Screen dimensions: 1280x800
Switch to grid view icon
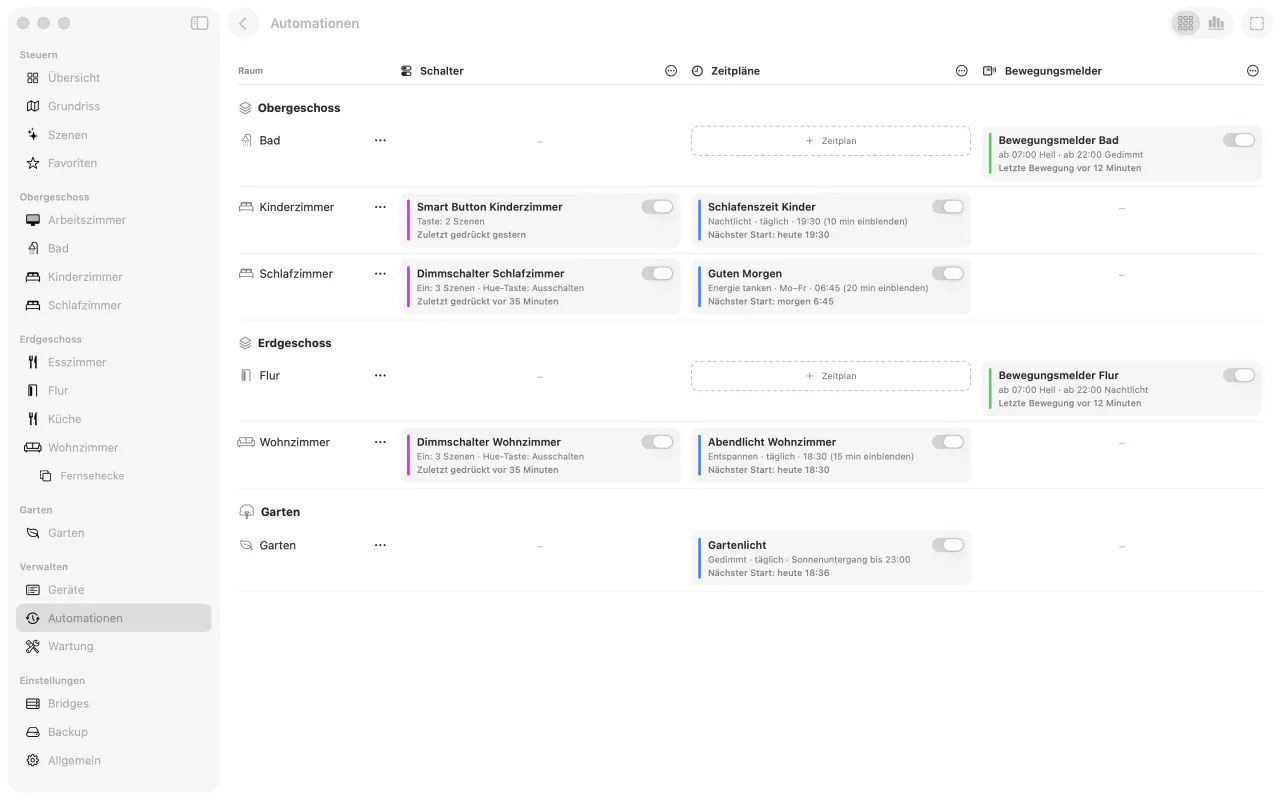1186,23
